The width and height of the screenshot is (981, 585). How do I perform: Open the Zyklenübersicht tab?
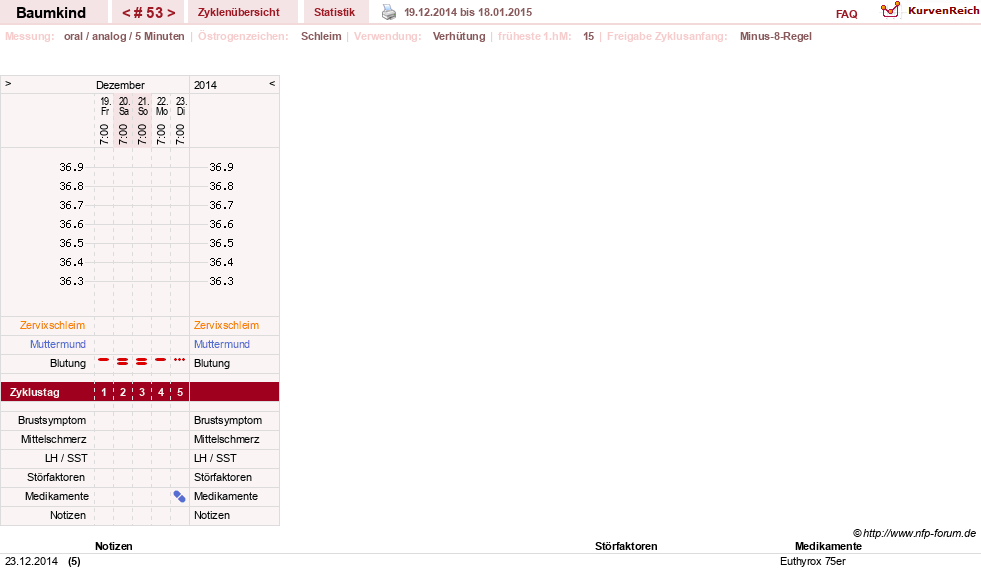pyautogui.click(x=238, y=12)
